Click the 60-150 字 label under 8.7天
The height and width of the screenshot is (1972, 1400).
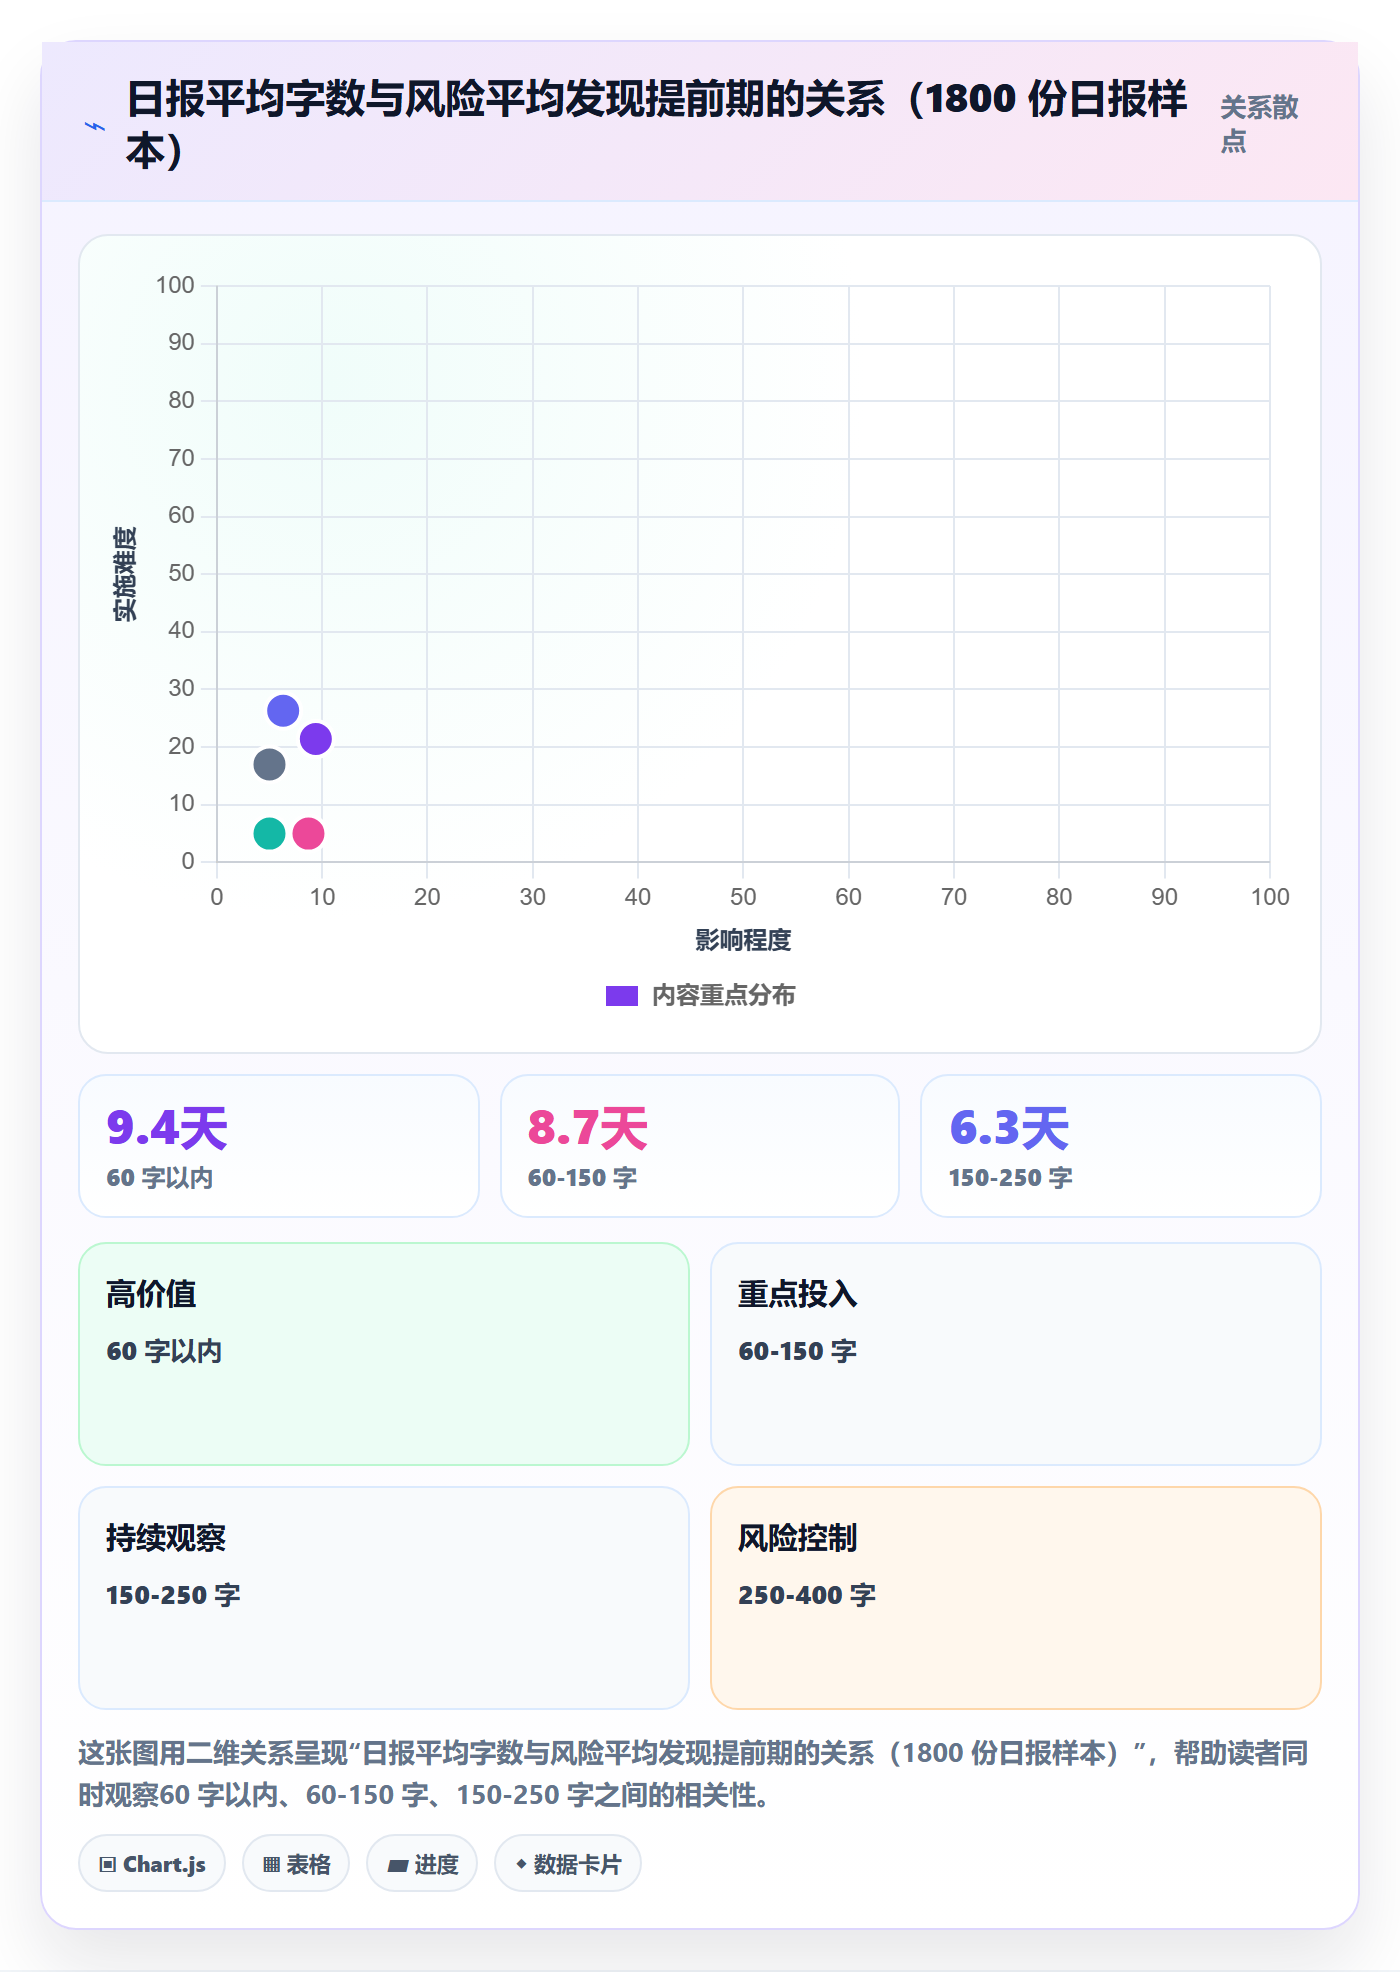(582, 1178)
